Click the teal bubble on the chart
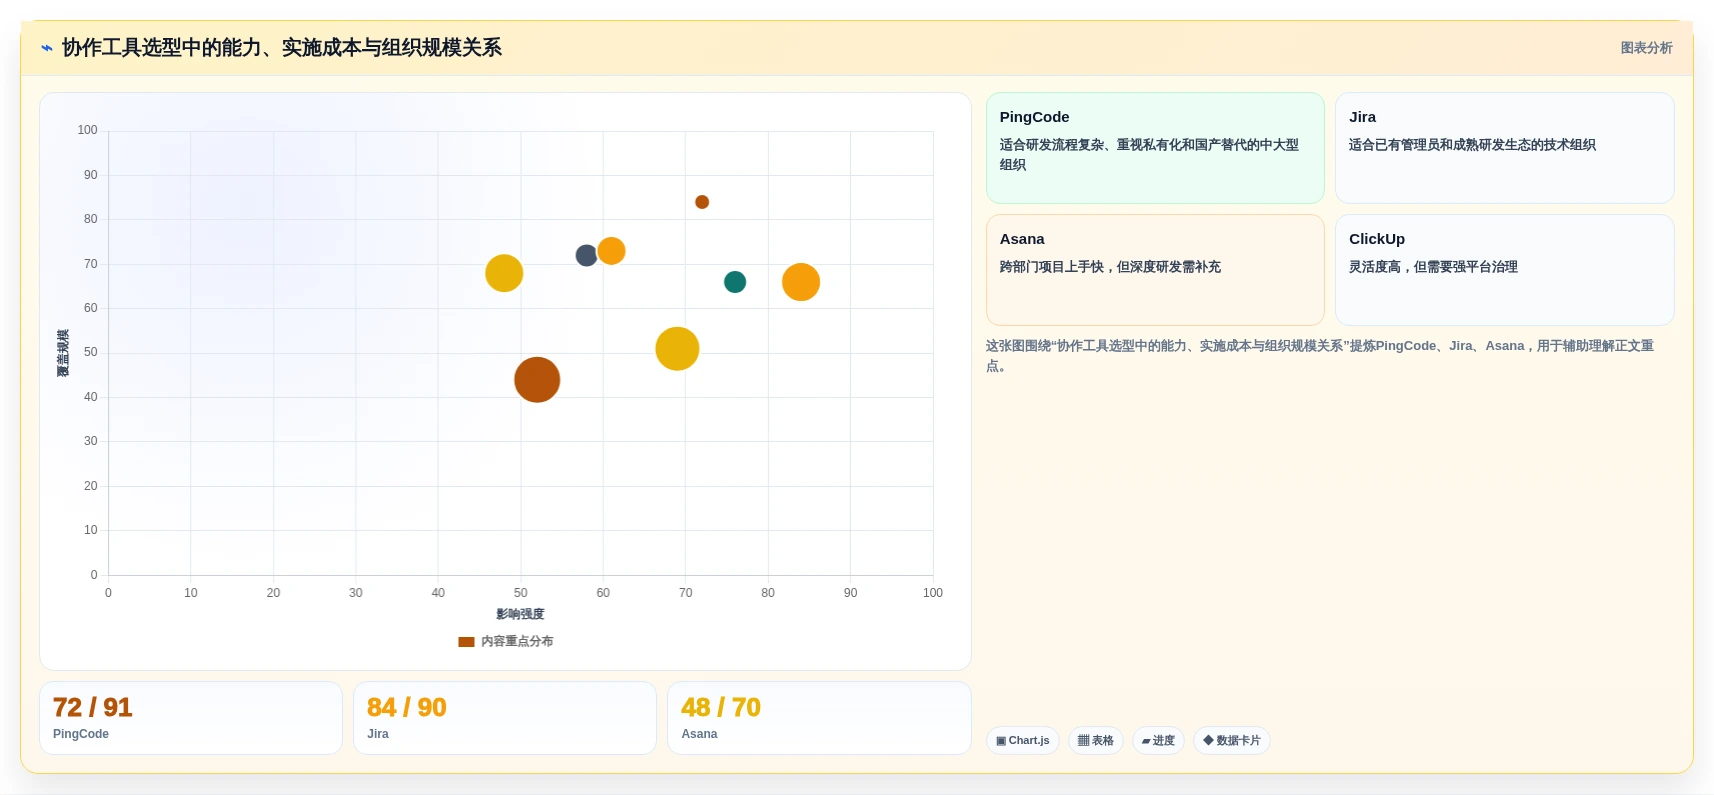The height and width of the screenshot is (795, 1714). click(x=735, y=282)
